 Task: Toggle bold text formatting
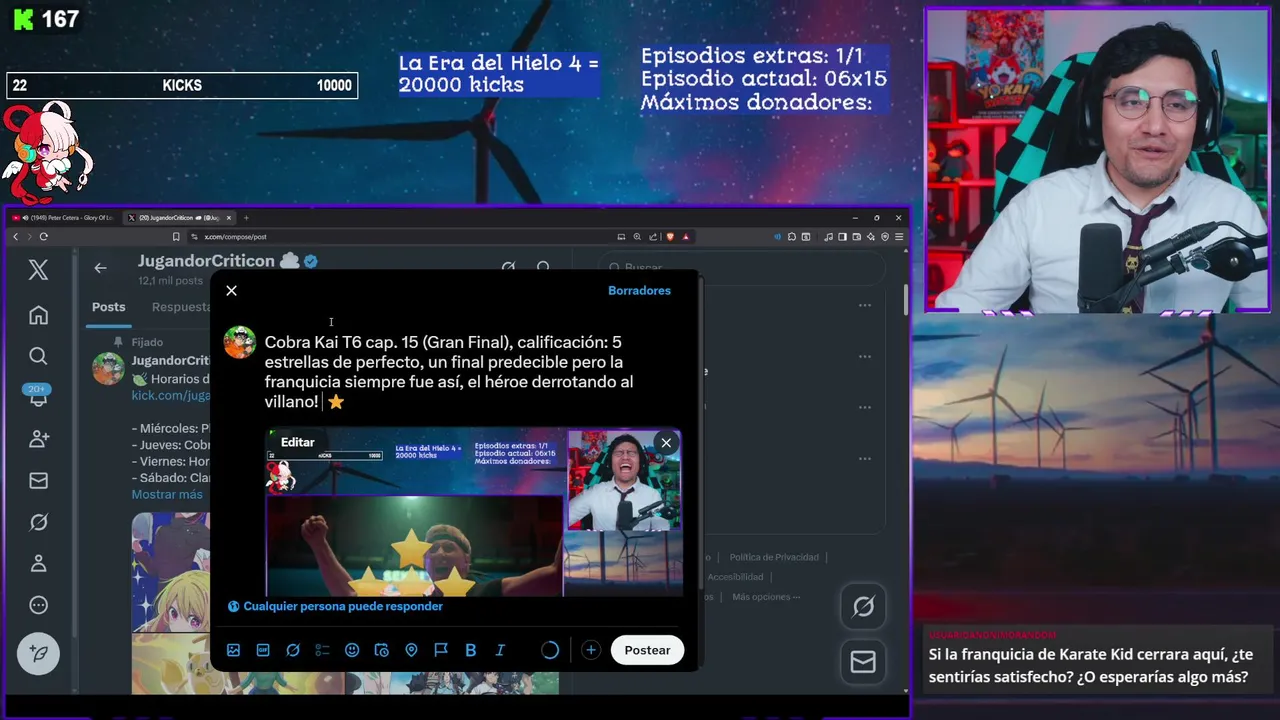point(470,650)
